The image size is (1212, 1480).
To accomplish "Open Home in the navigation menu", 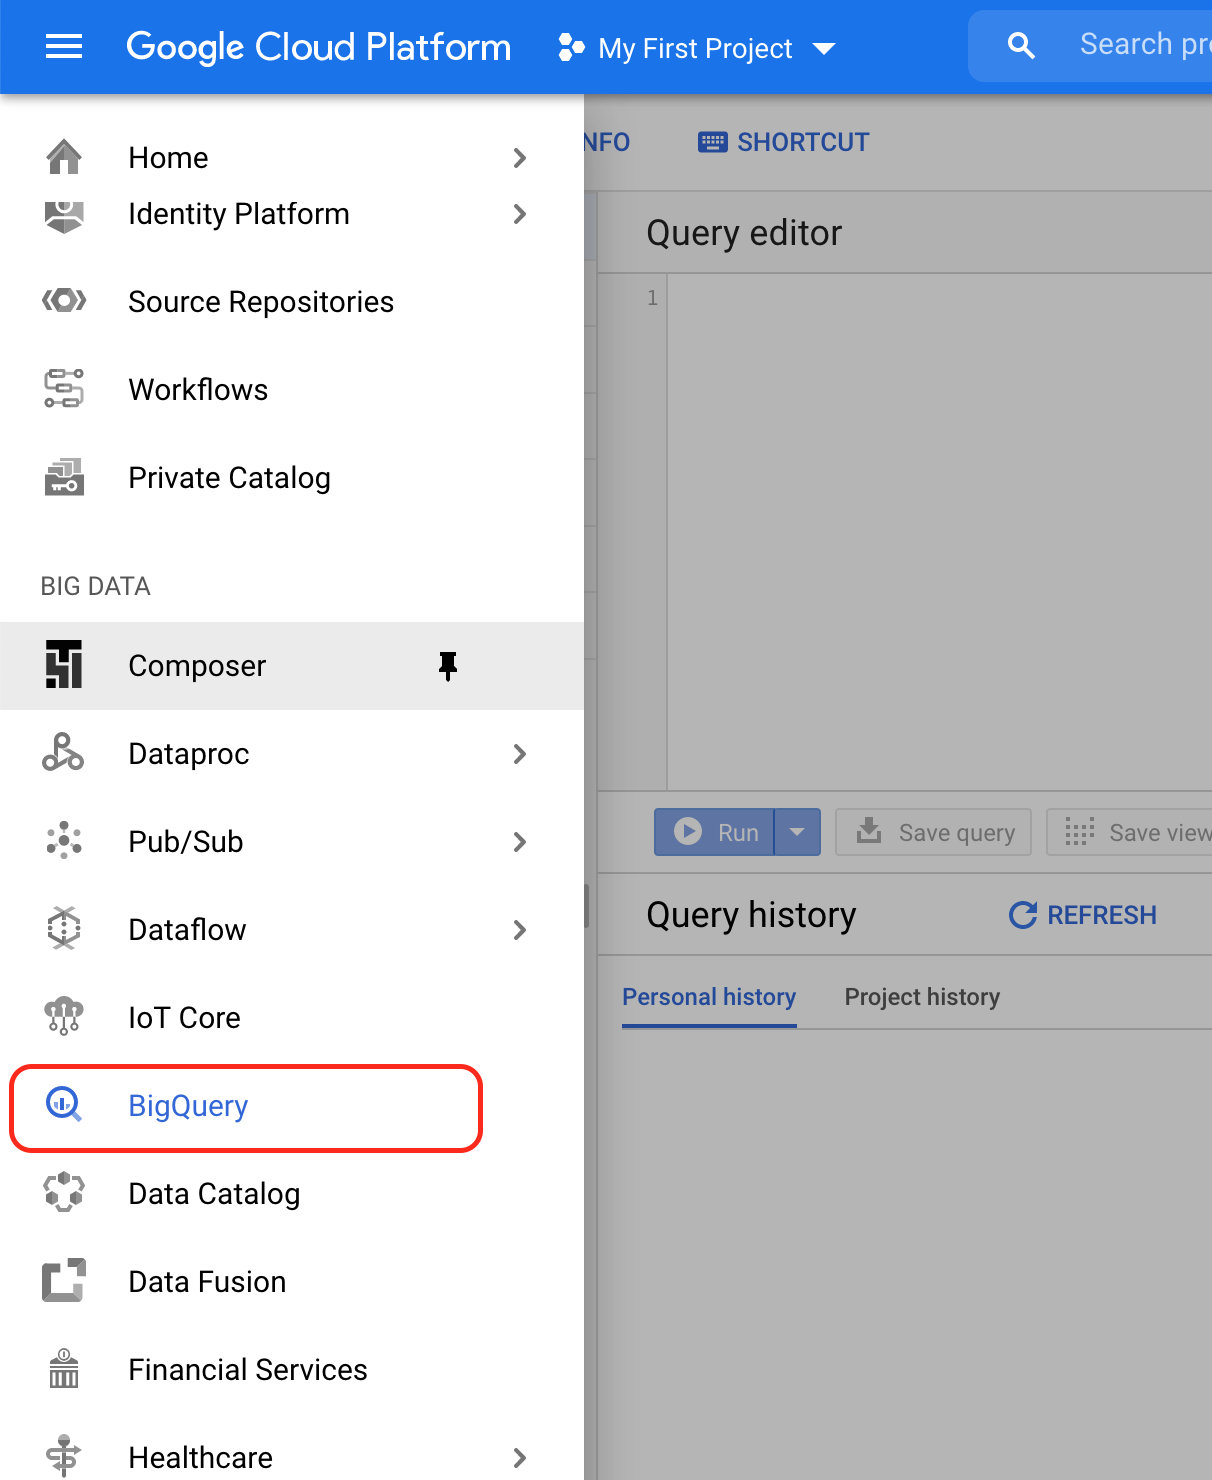I will 292,158.
